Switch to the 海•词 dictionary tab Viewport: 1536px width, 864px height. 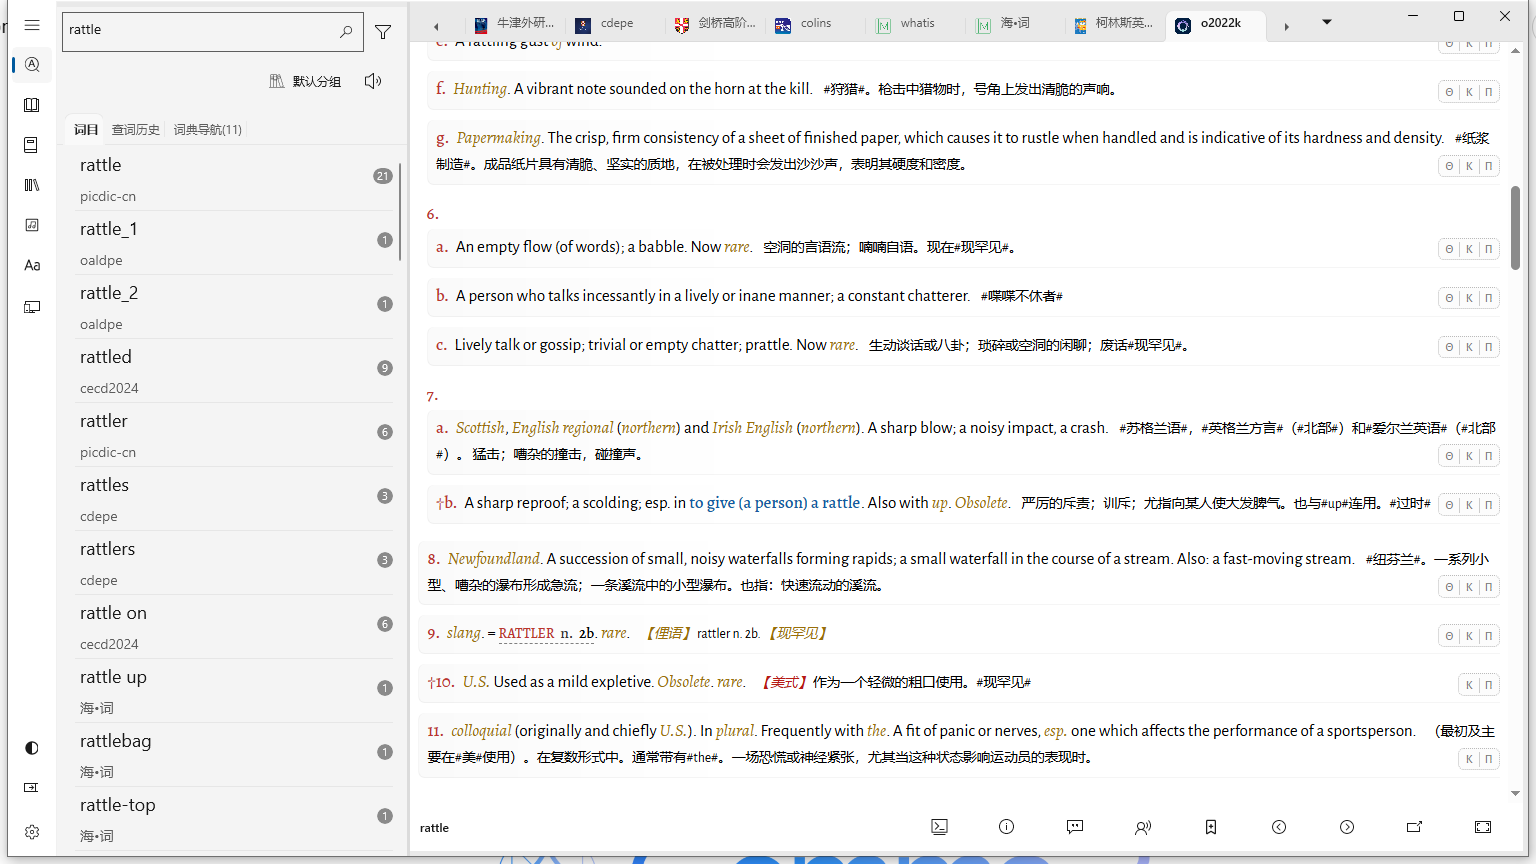click(1016, 24)
